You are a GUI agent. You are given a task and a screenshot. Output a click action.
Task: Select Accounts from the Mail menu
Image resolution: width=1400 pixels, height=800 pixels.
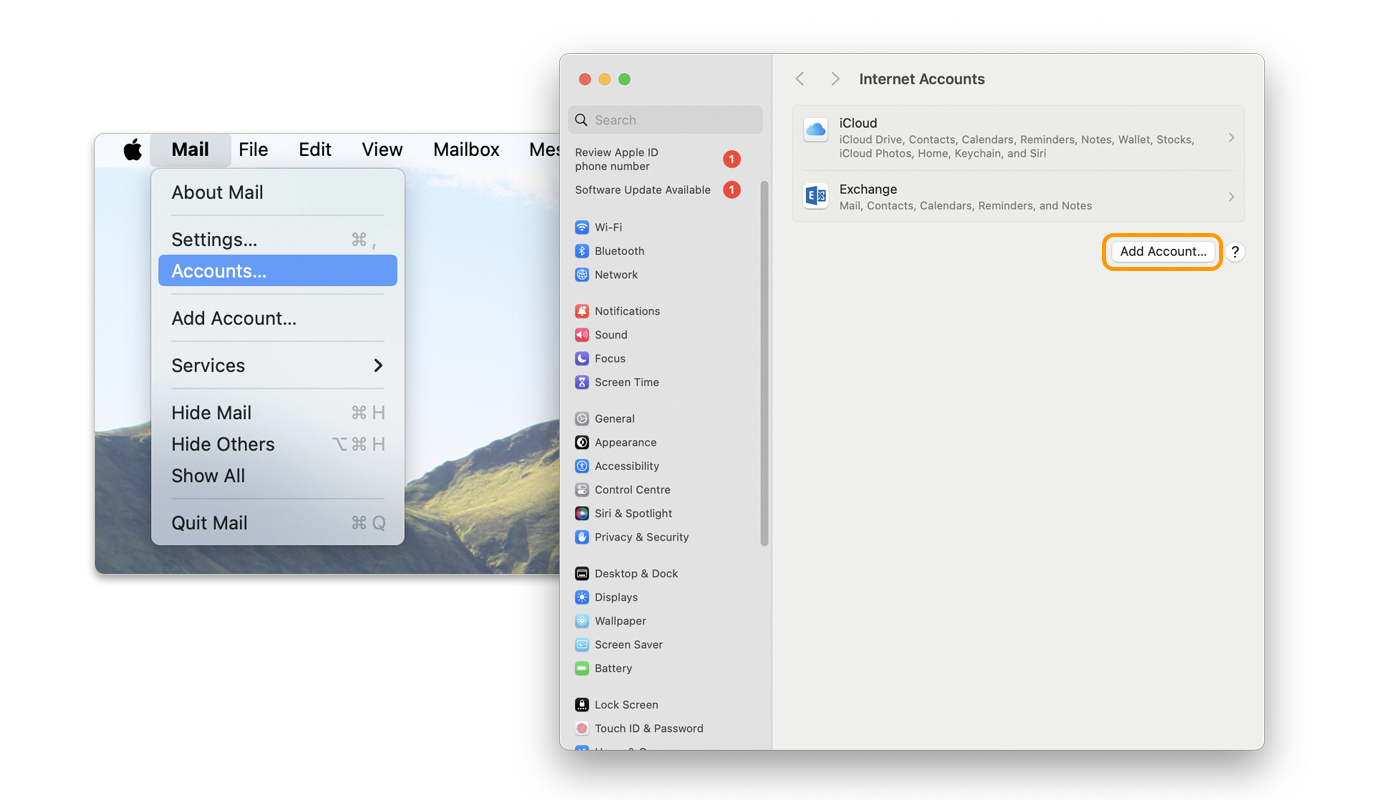277,270
